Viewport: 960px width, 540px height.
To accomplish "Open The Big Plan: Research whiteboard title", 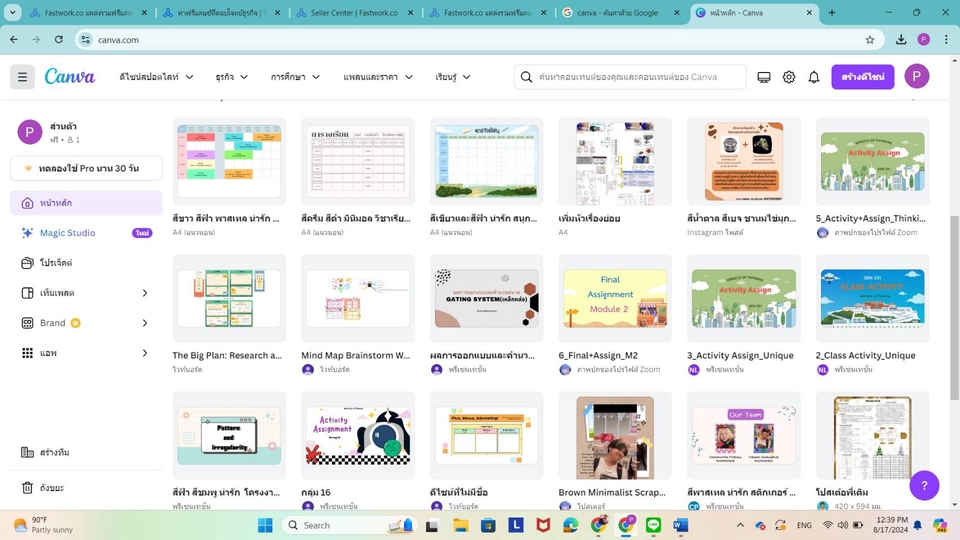I will click(x=227, y=355).
